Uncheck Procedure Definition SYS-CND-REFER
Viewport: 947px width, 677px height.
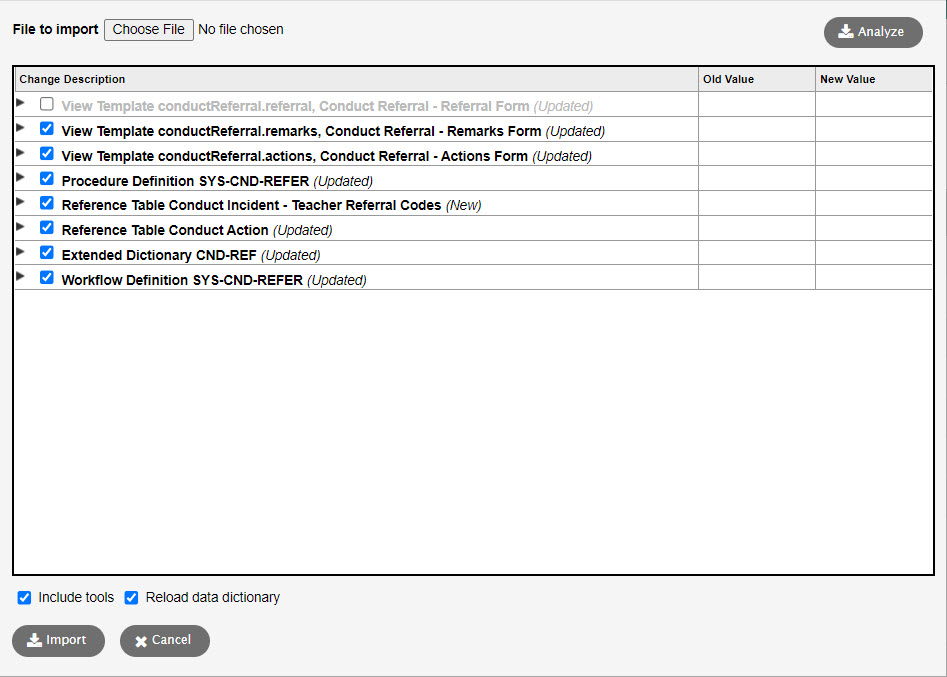(x=46, y=178)
